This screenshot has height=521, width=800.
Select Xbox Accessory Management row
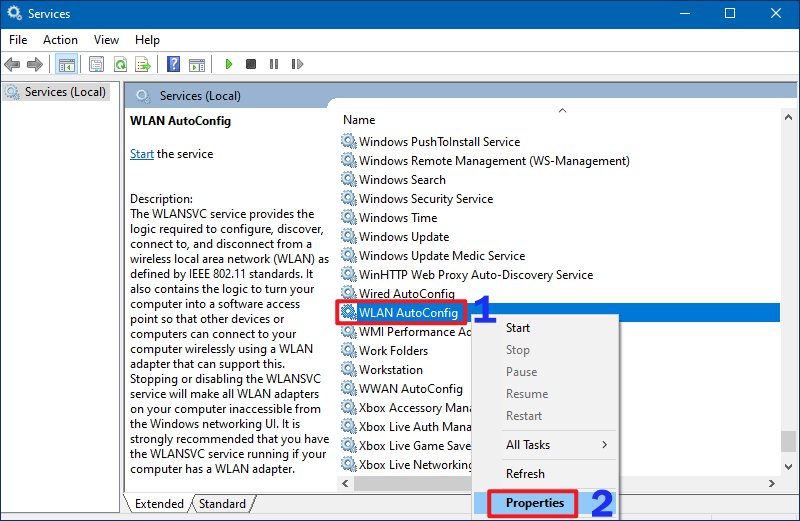(406, 408)
